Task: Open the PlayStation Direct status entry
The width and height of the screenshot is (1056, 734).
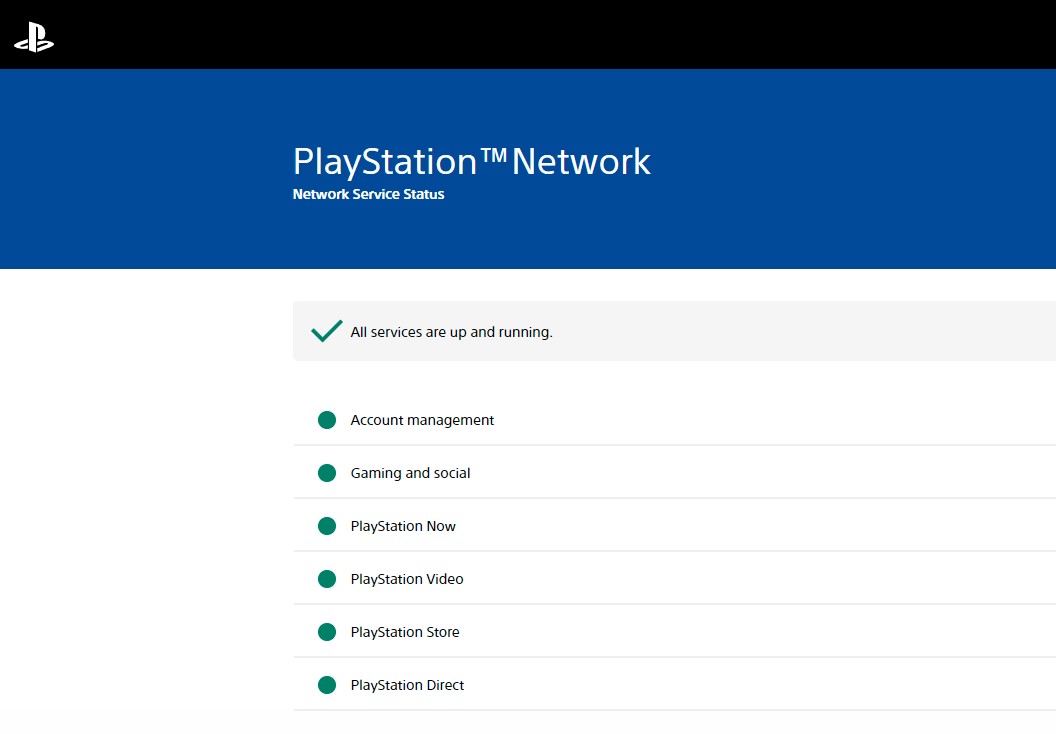Action: (600, 684)
